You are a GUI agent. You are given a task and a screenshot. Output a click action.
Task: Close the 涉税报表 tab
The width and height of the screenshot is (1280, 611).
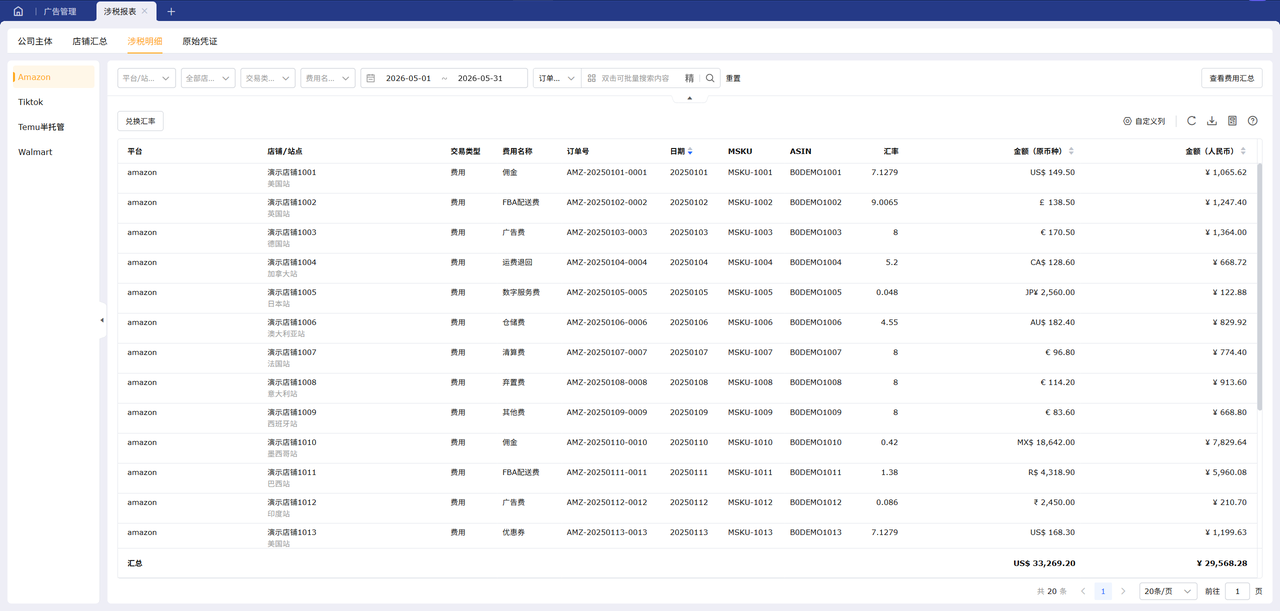pyautogui.click(x=145, y=11)
